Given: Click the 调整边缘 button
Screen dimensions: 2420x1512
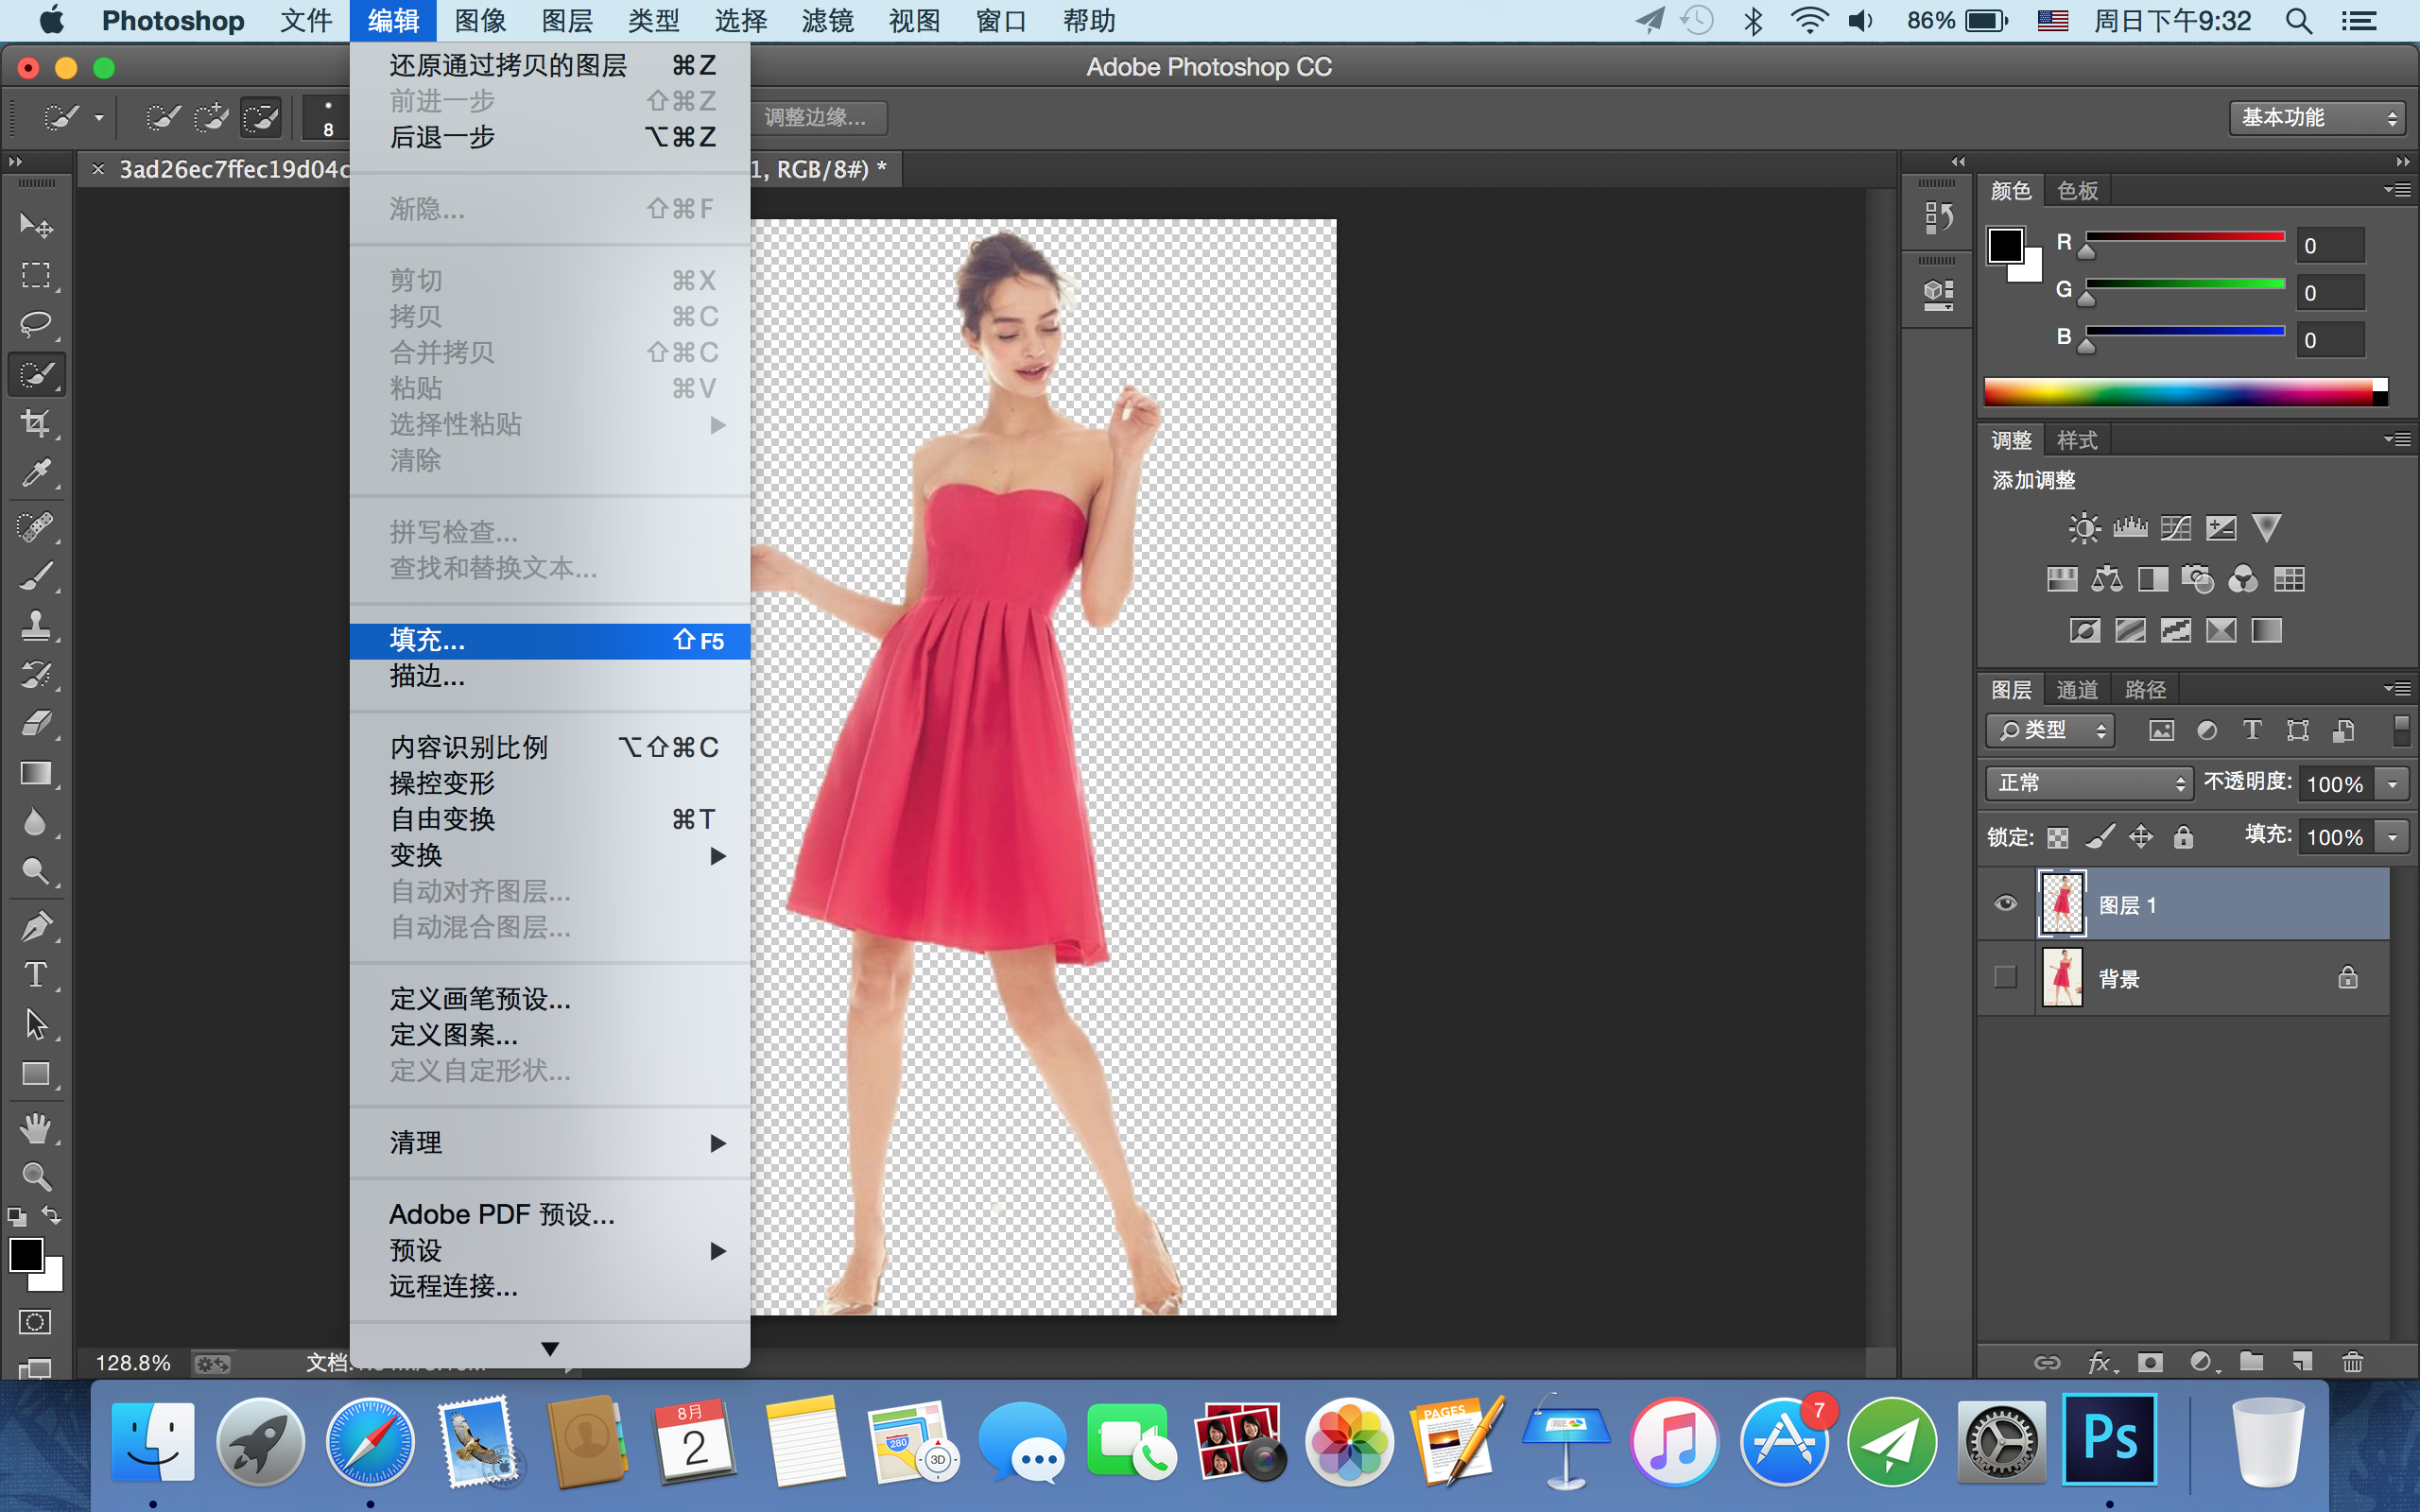Looking at the screenshot, I should click(821, 115).
